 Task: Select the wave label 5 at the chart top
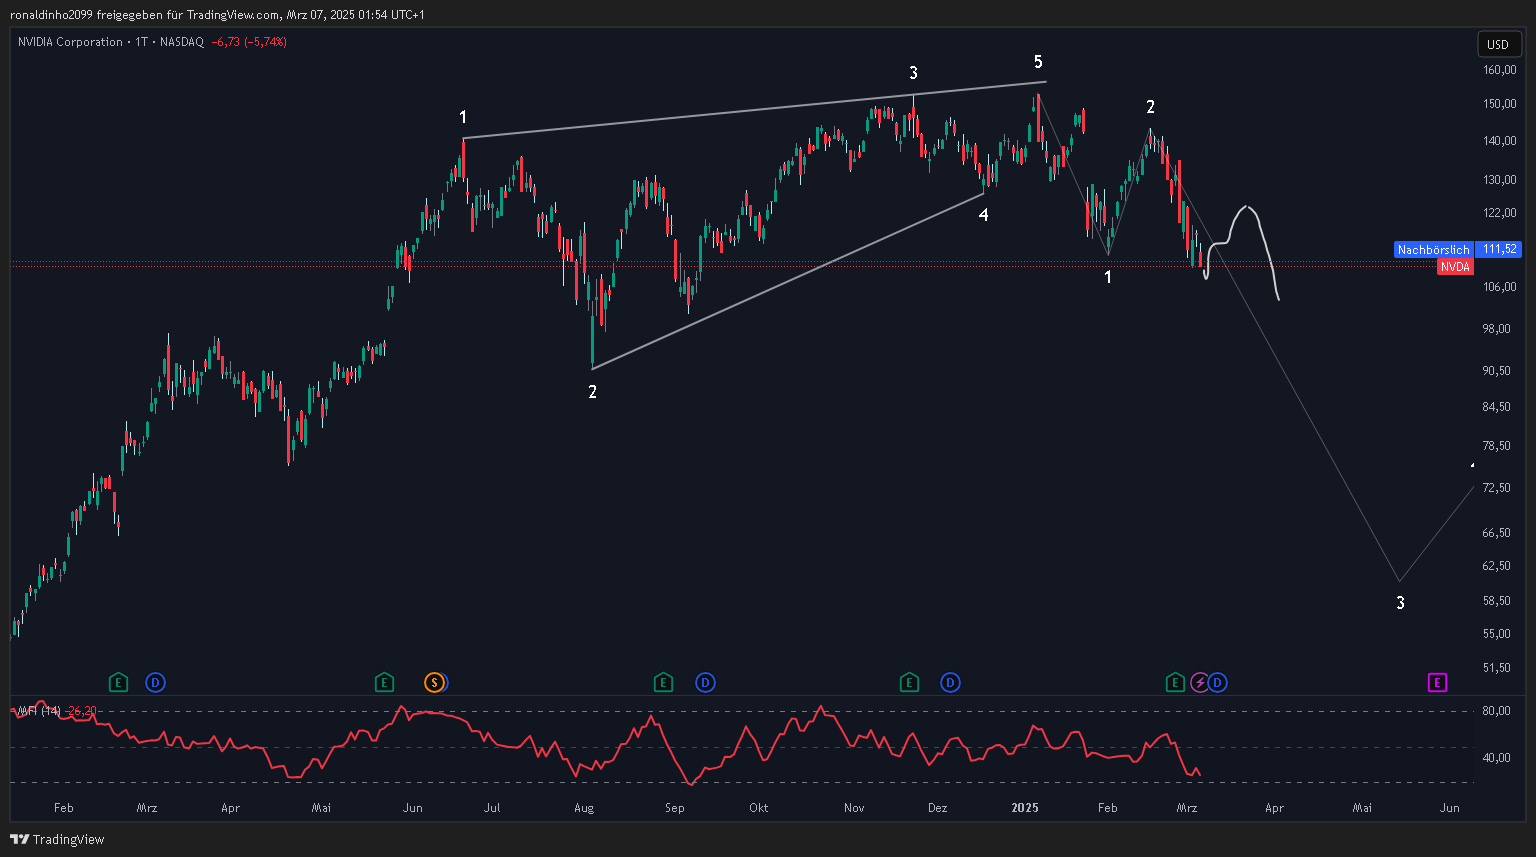pyautogui.click(x=1038, y=62)
